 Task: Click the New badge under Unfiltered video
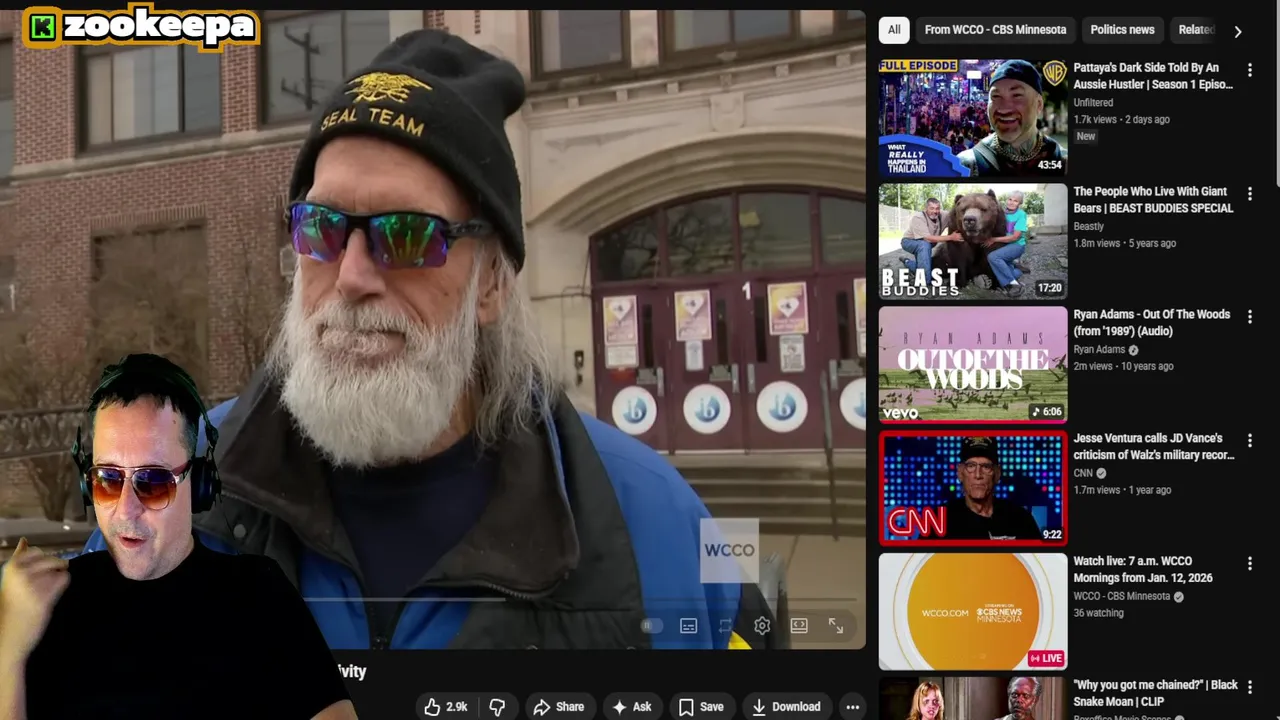pos(1086,136)
